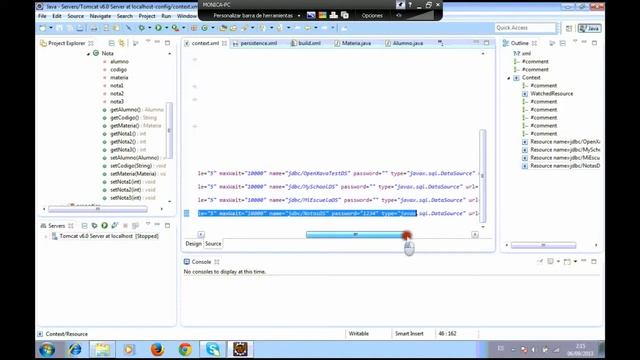Open the Project Explorer view menu triangle
Screen dimensions: 640x360
coord(147,42)
